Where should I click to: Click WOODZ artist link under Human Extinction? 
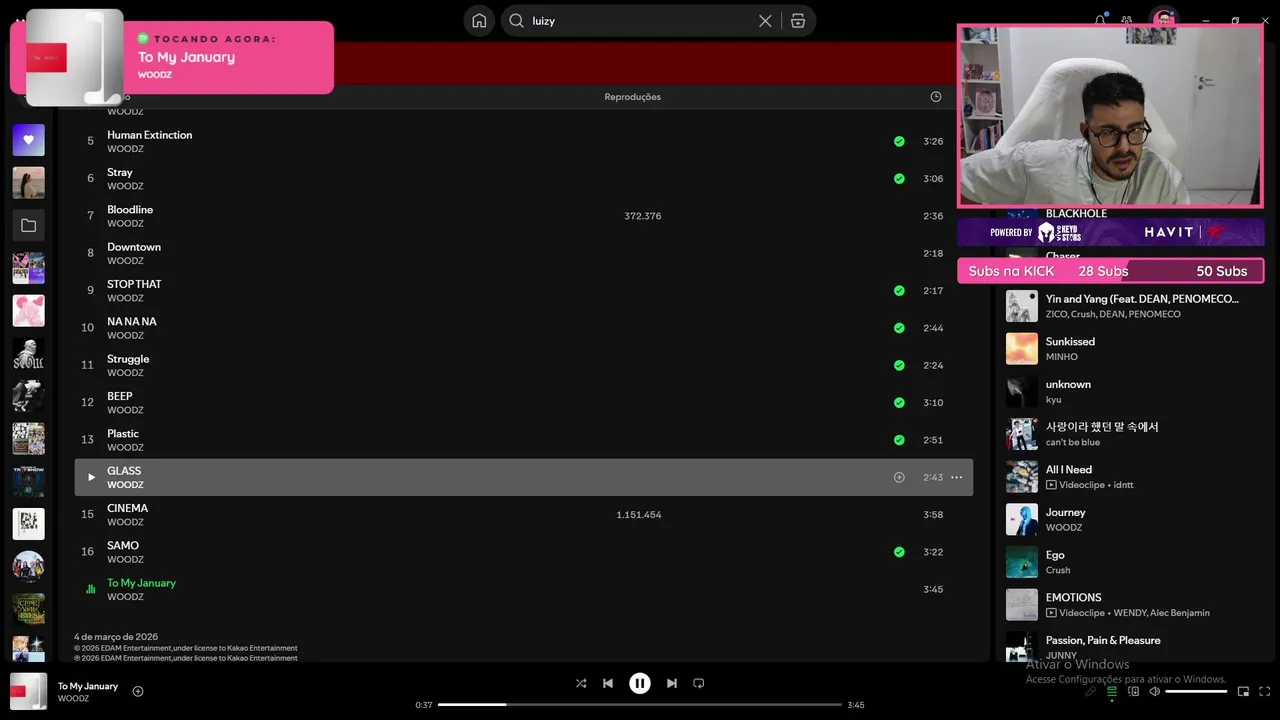(x=125, y=149)
